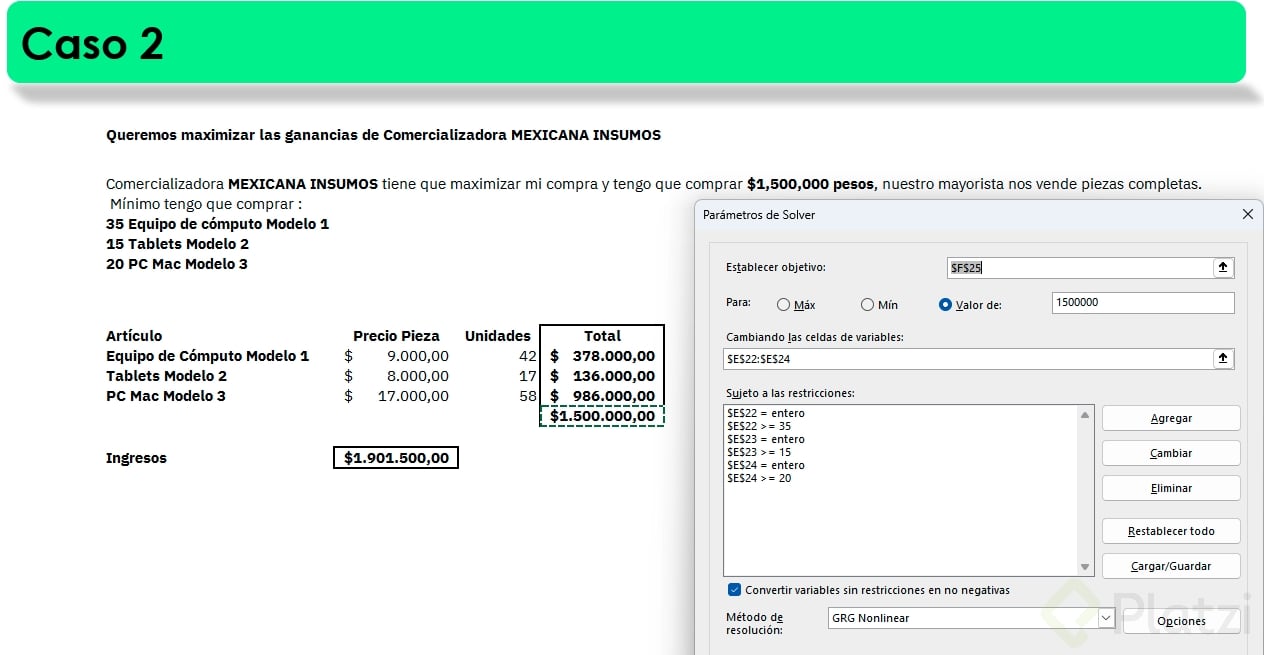Screen dimensions: 1264x655
Task: Click the text 35 Equipo de cómputo Modelo 1
Action: [217, 224]
